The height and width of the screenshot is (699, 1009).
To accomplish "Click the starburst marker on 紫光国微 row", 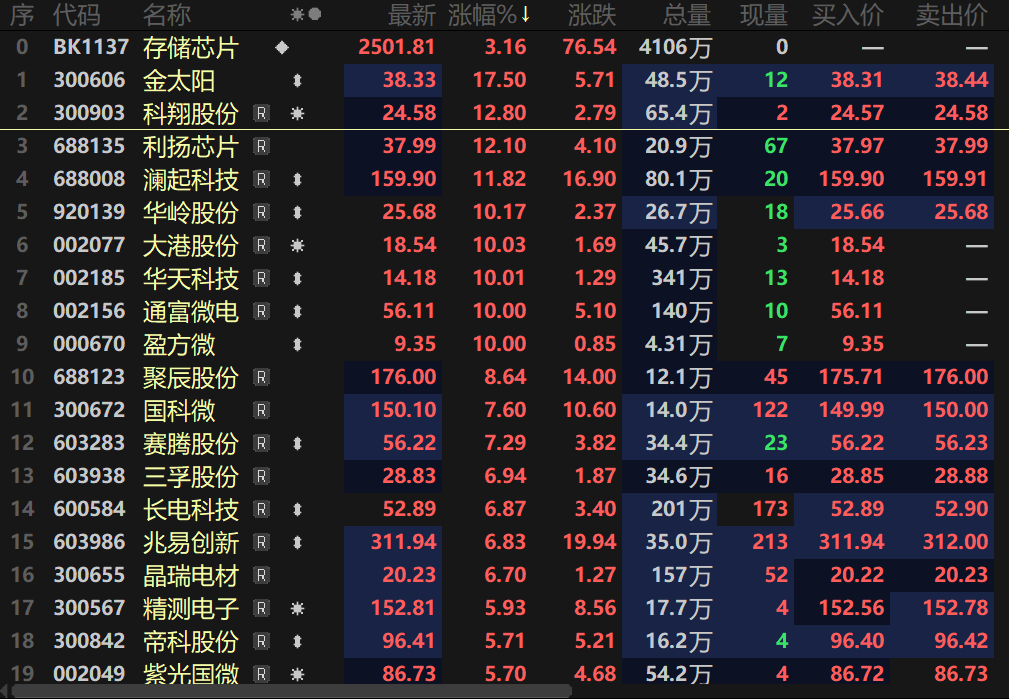I will 297,674.
